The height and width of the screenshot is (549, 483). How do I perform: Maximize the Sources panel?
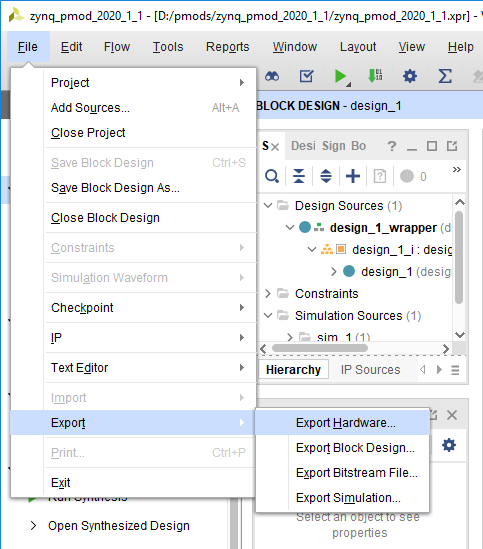(432, 146)
